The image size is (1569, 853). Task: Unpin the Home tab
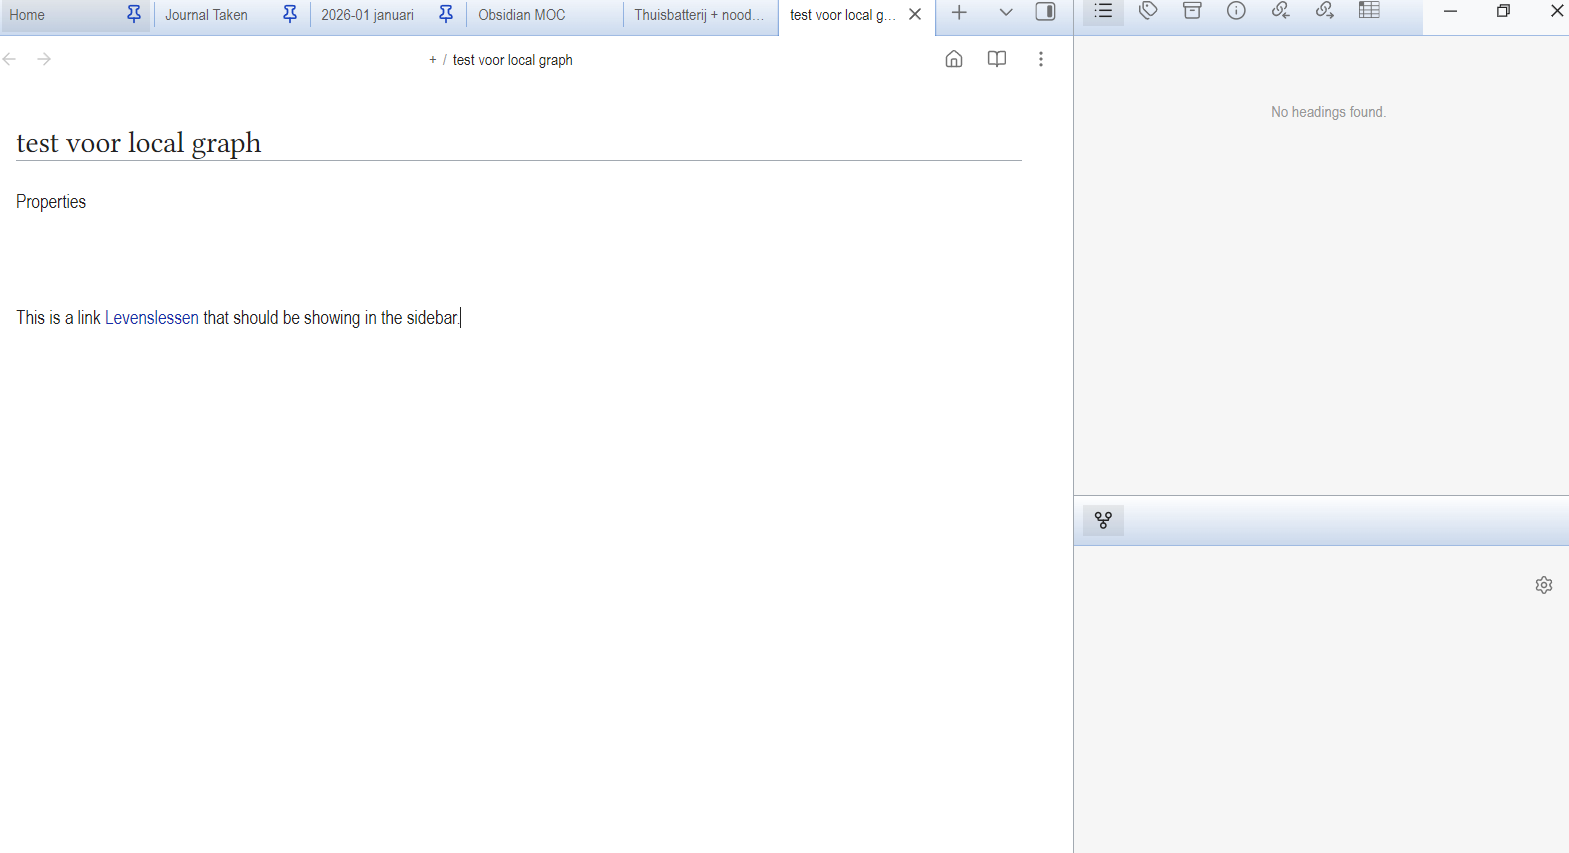tap(134, 14)
